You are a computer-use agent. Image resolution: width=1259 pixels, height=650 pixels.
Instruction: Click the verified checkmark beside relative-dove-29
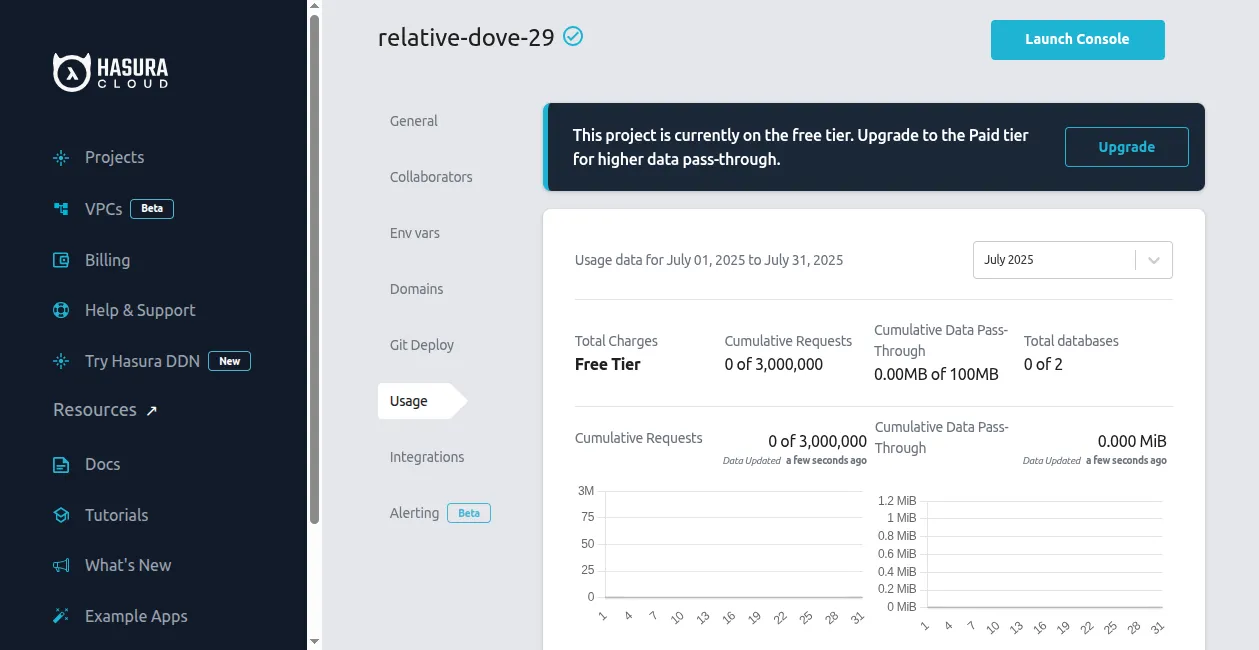573,37
